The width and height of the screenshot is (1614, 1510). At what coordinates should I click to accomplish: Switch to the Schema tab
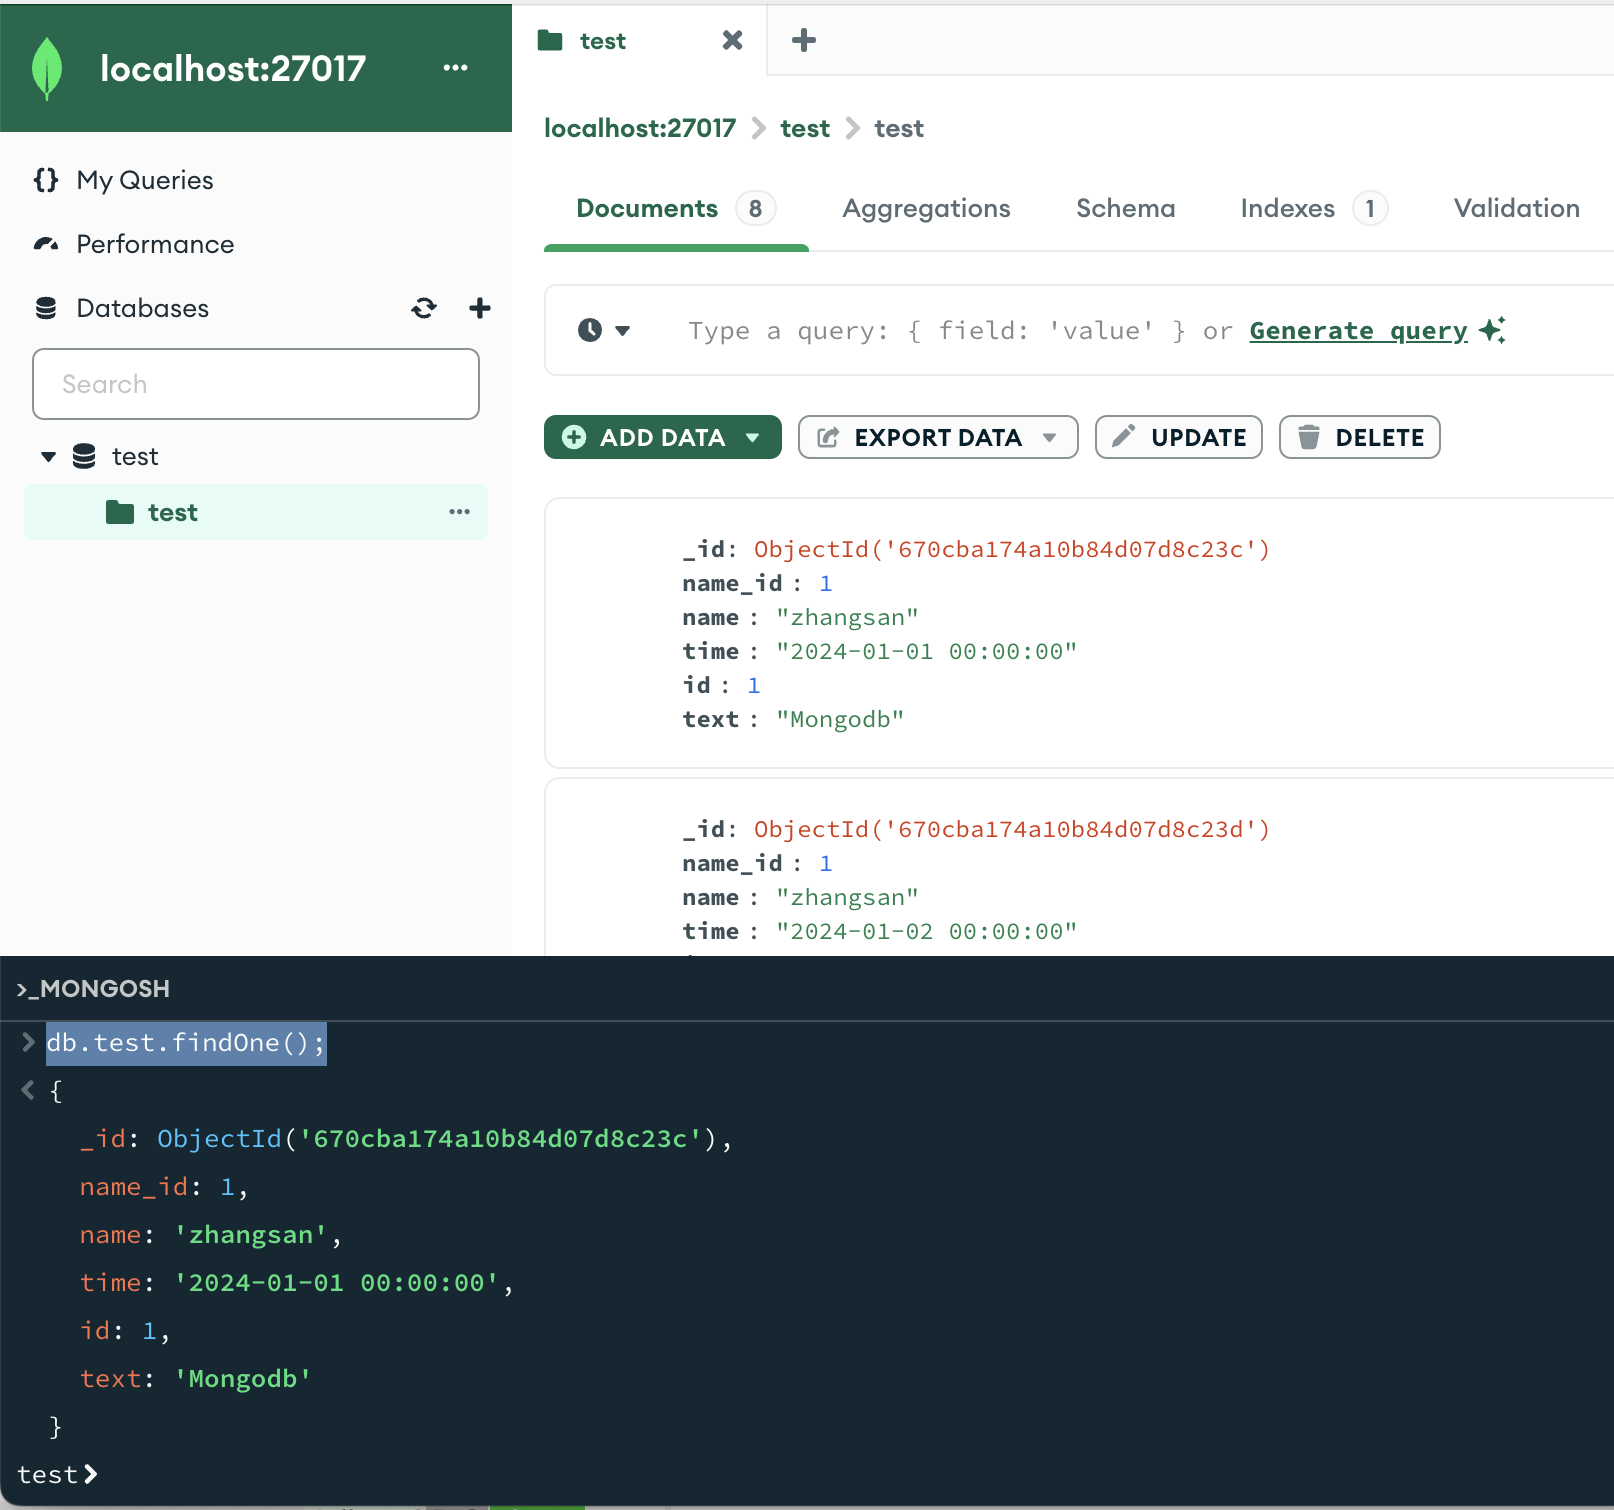coord(1125,208)
